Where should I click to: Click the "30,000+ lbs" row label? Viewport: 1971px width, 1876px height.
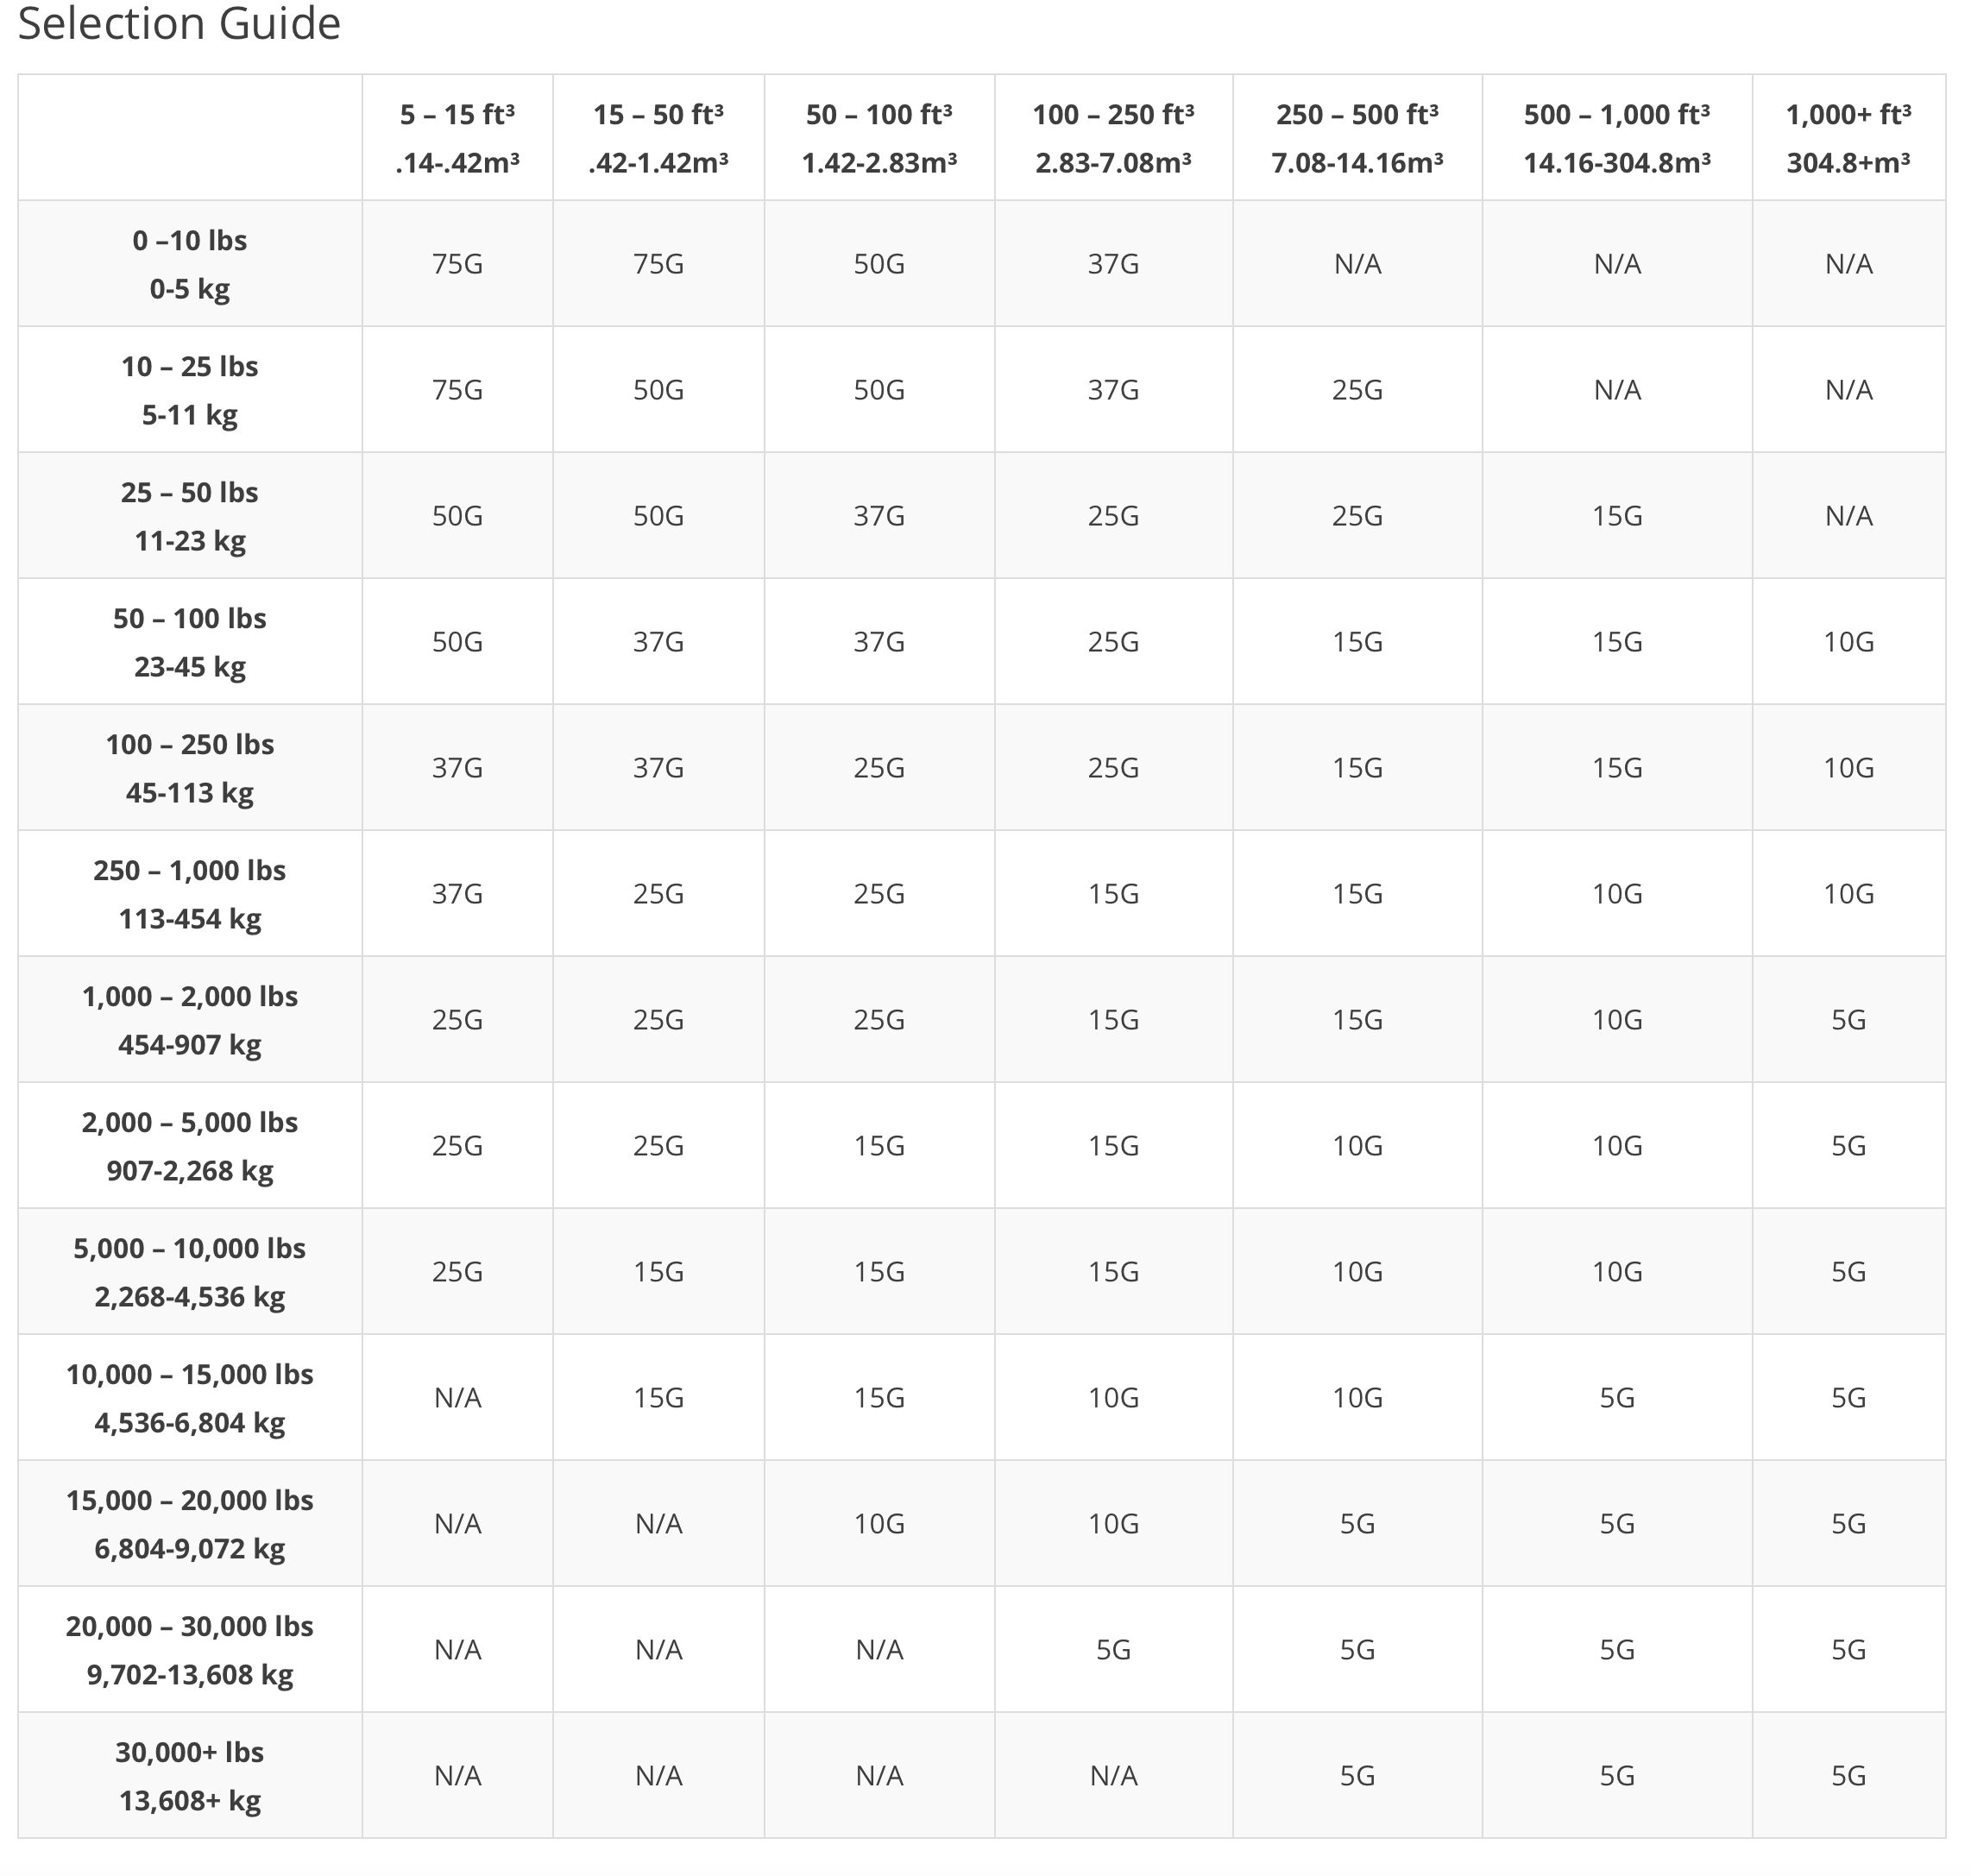click(190, 1754)
